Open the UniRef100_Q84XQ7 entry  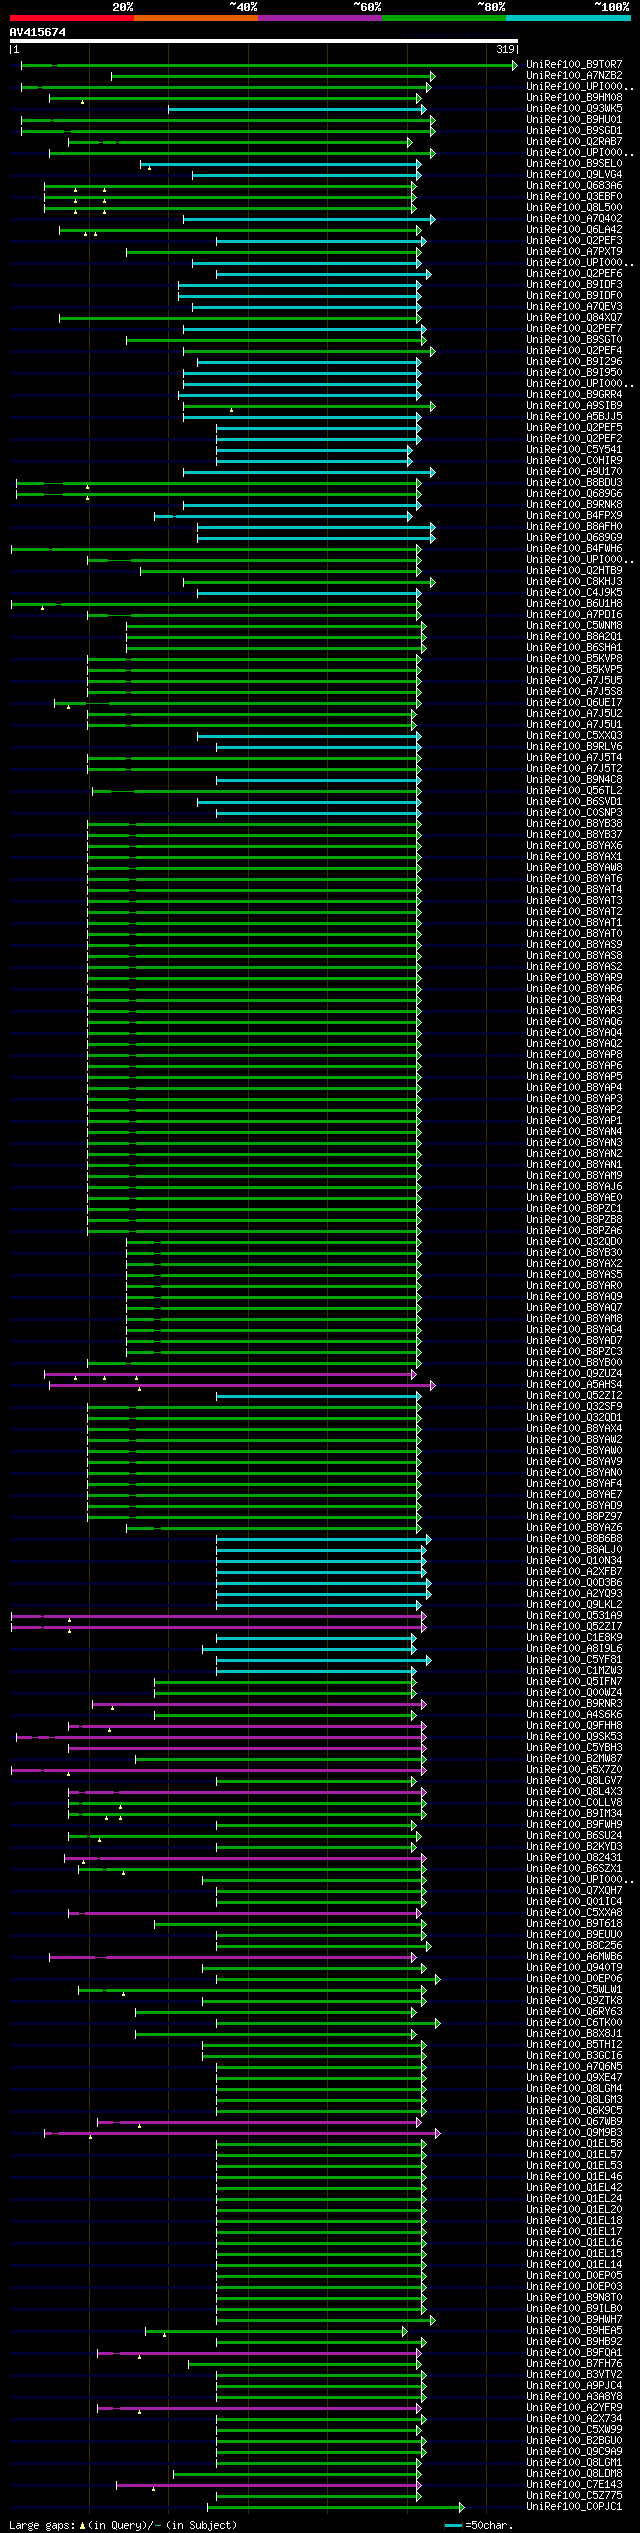[574, 318]
